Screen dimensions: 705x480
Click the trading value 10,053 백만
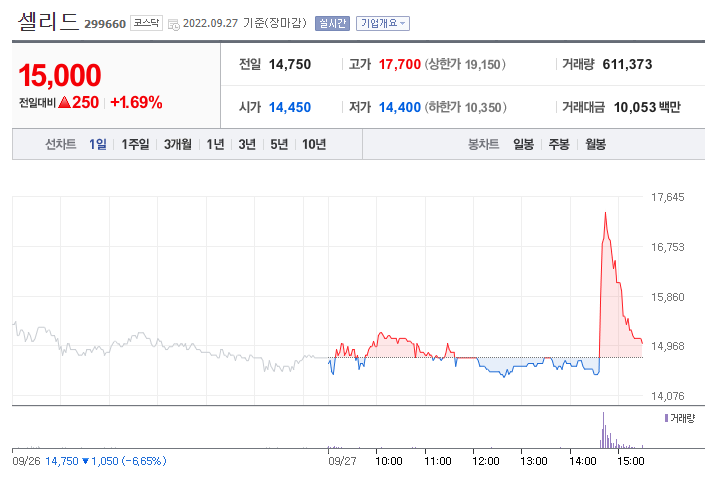(647, 107)
